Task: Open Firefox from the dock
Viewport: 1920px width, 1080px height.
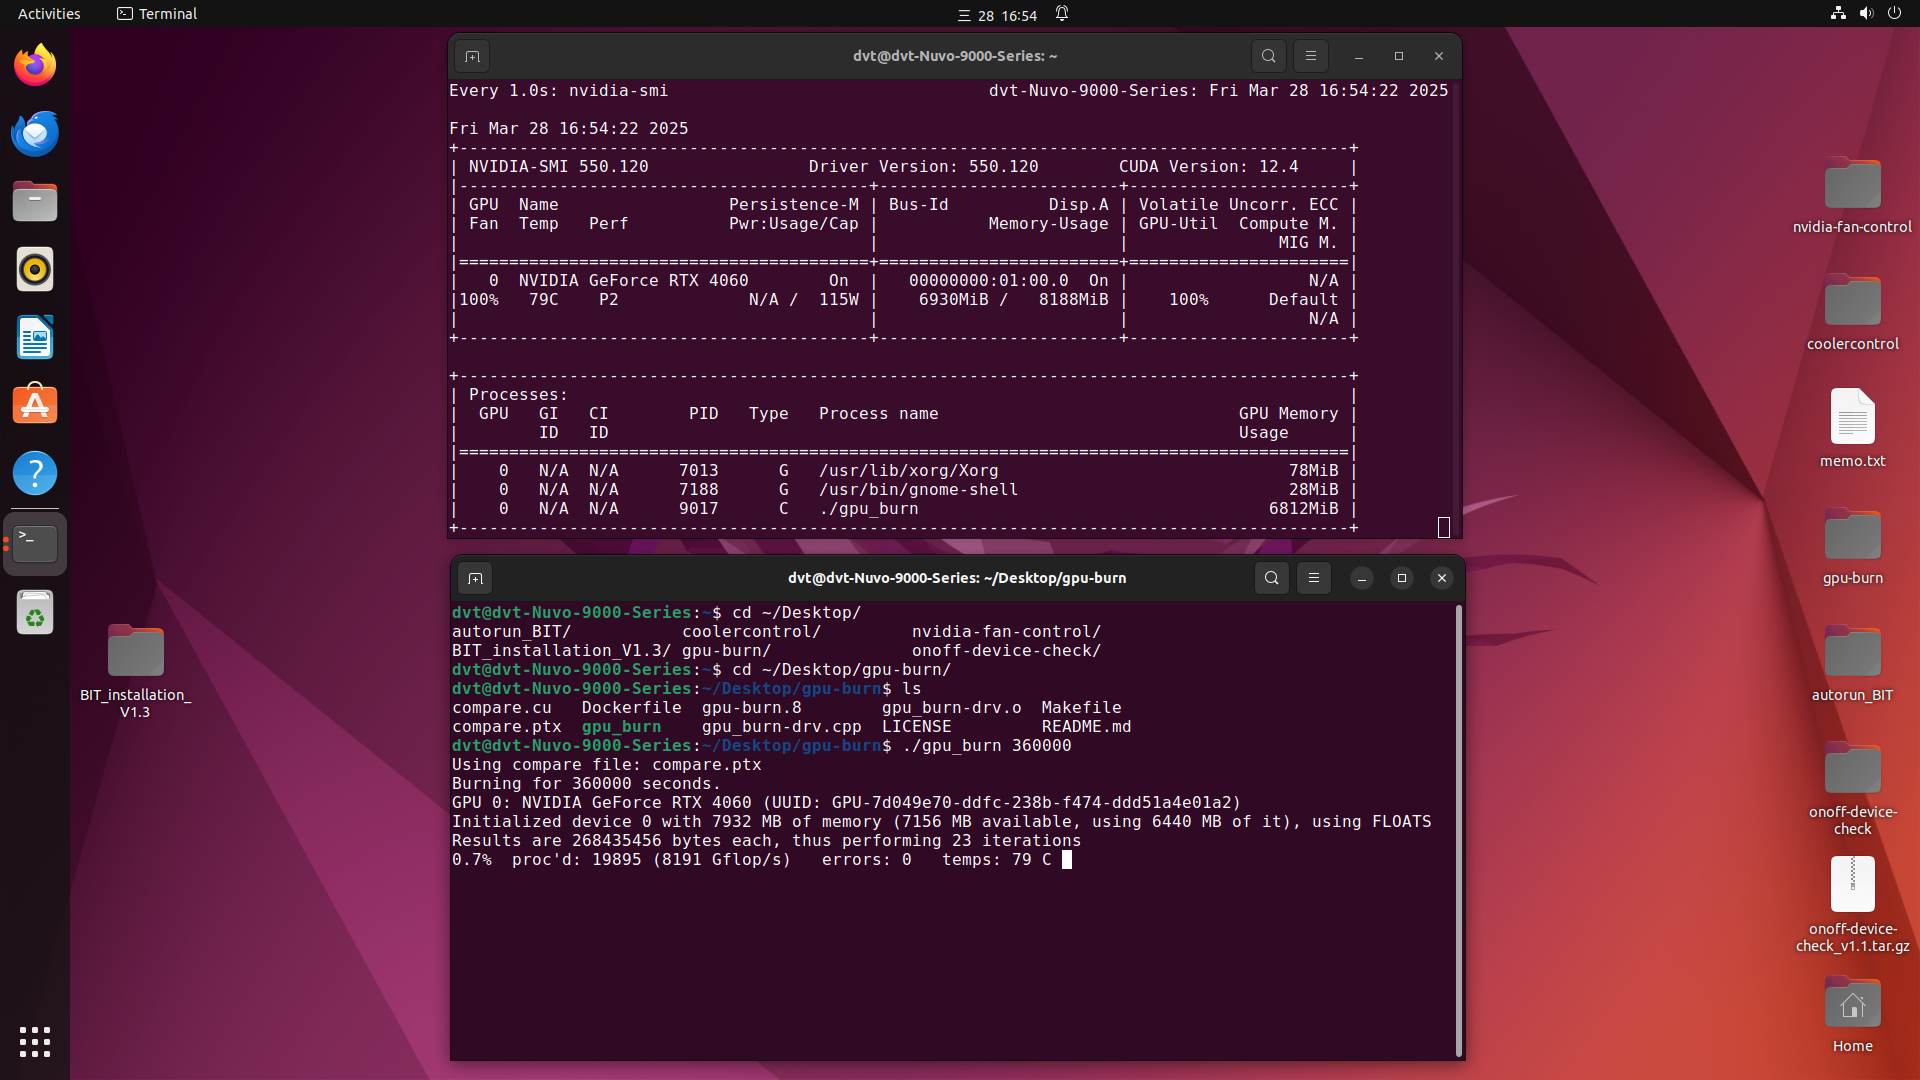Action: pos(35,66)
